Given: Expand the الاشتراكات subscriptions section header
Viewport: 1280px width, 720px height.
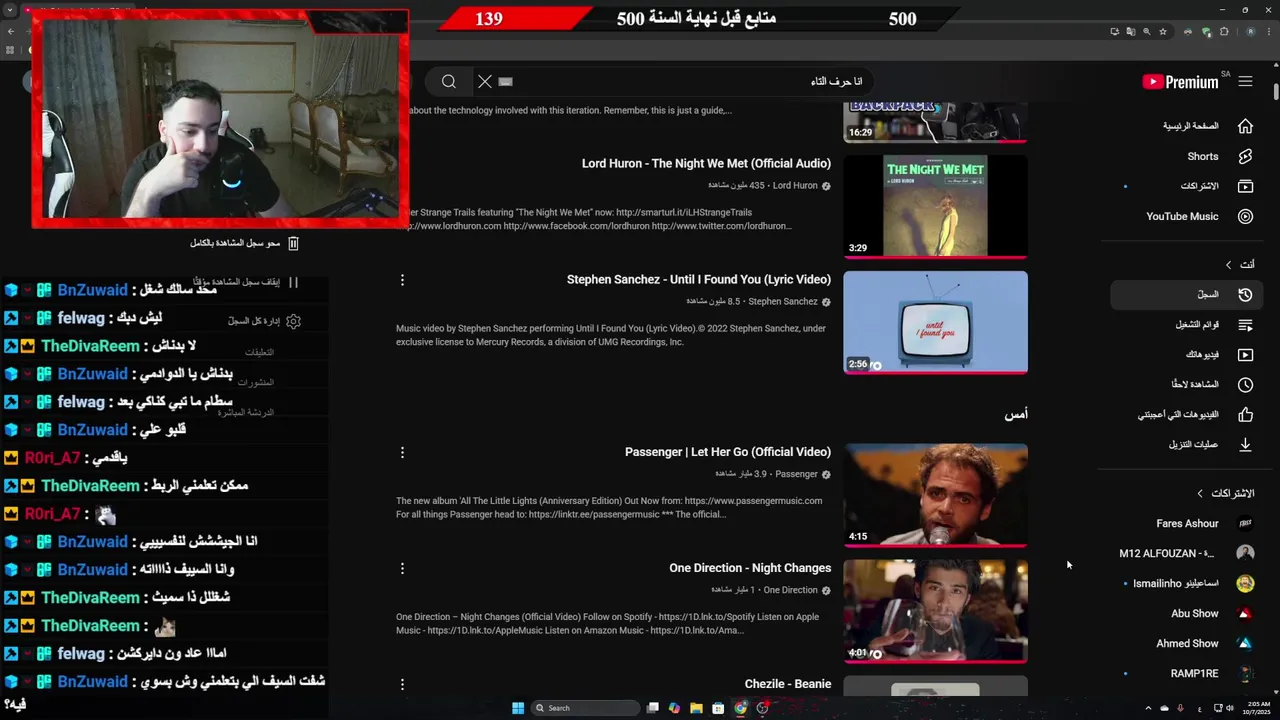Looking at the screenshot, I should click(1226, 493).
